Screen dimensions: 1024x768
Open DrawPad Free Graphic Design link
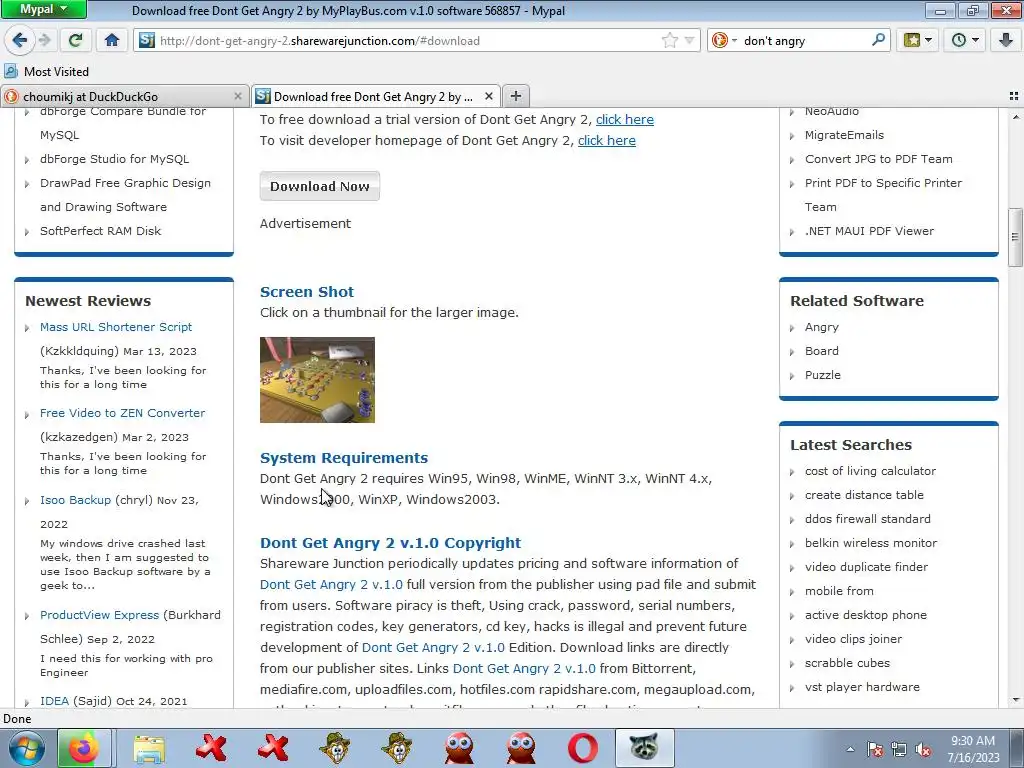(x=125, y=195)
